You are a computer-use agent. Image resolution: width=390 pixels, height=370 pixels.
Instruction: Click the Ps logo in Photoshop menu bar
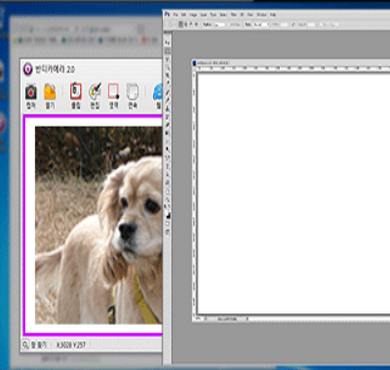point(167,14)
